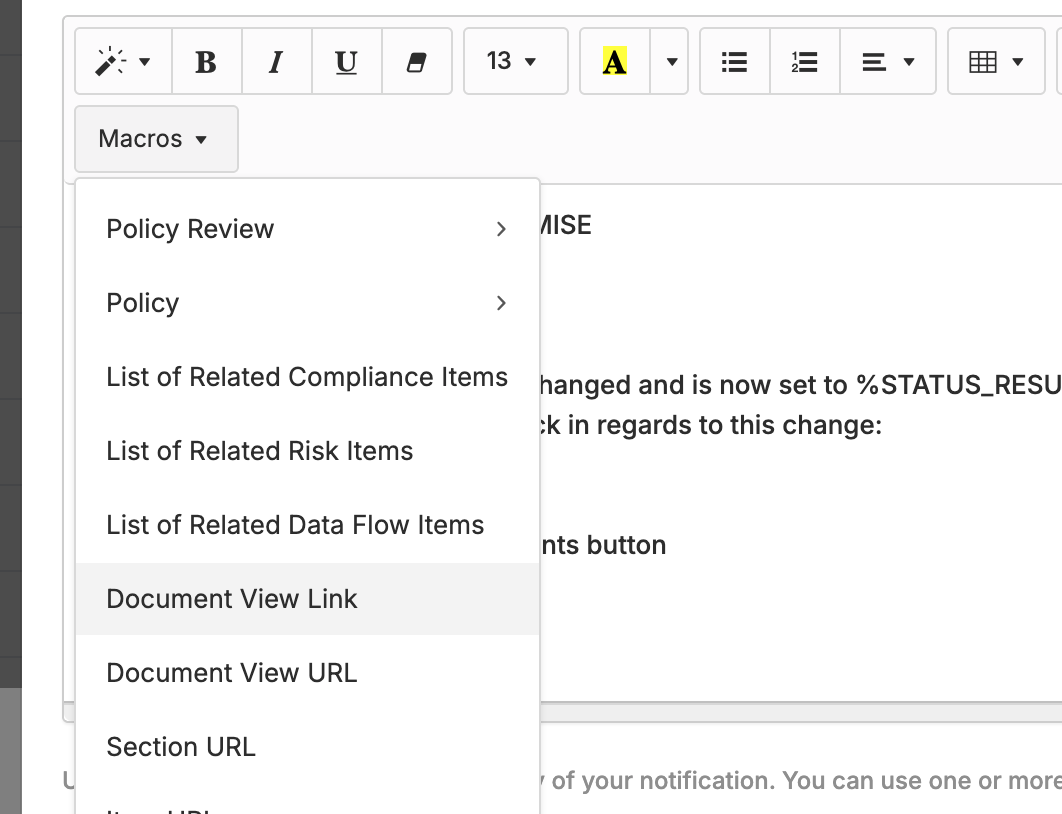The height and width of the screenshot is (814, 1062).
Task: Click the eraser remove font style icon
Action: (416, 62)
